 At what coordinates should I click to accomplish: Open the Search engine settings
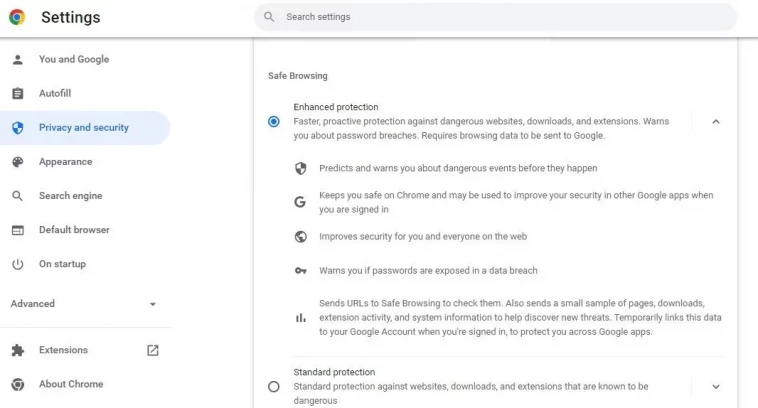click(85, 196)
